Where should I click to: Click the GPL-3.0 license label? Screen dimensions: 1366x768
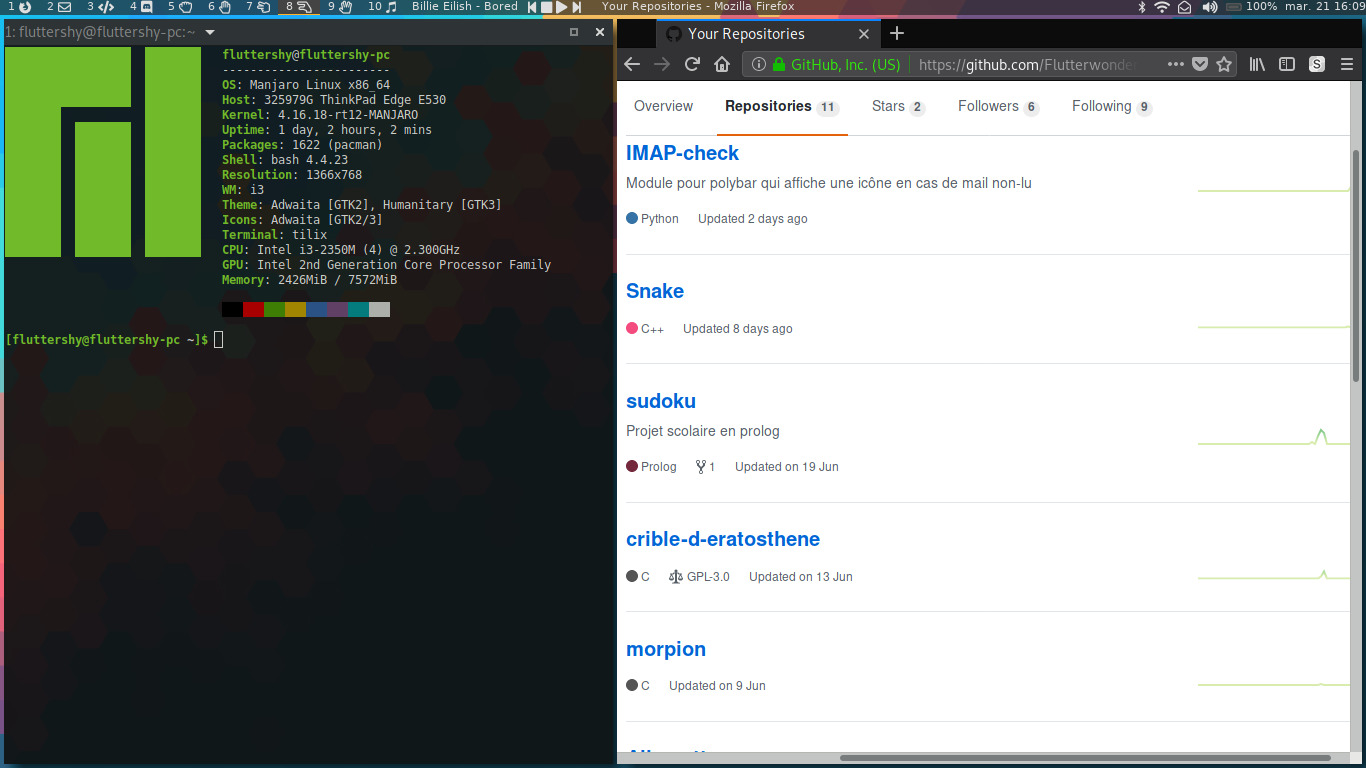coord(699,577)
